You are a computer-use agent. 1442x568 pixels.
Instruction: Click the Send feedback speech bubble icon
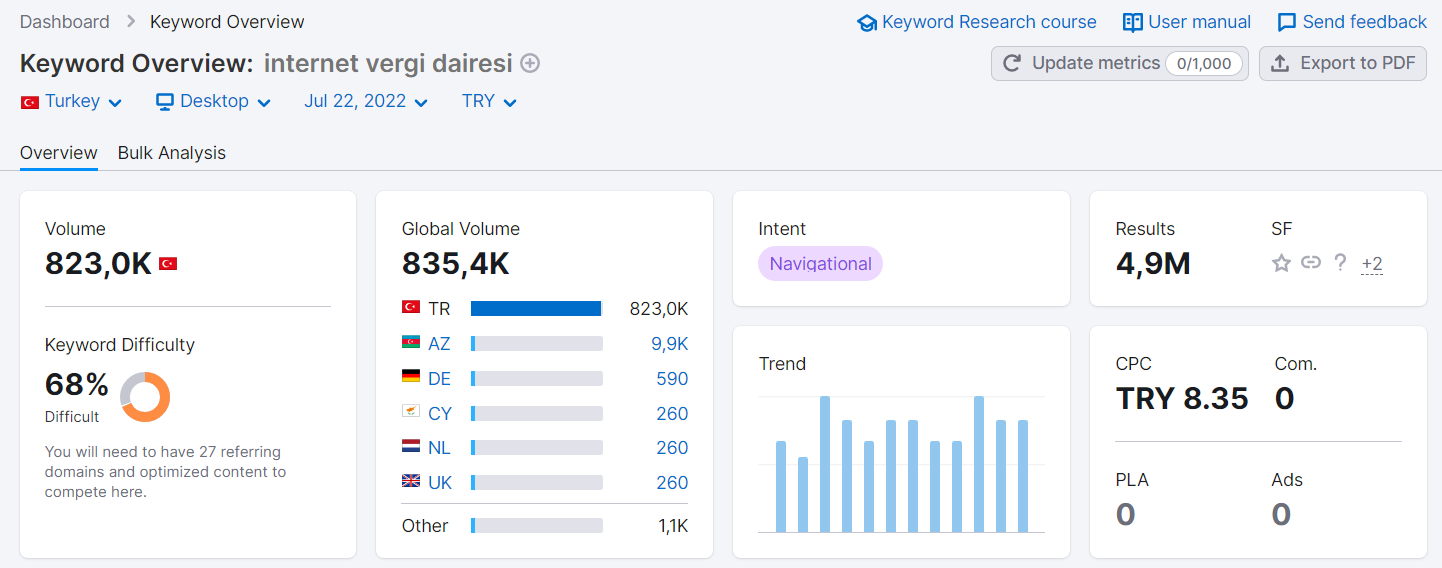pyautogui.click(x=1287, y=22)
